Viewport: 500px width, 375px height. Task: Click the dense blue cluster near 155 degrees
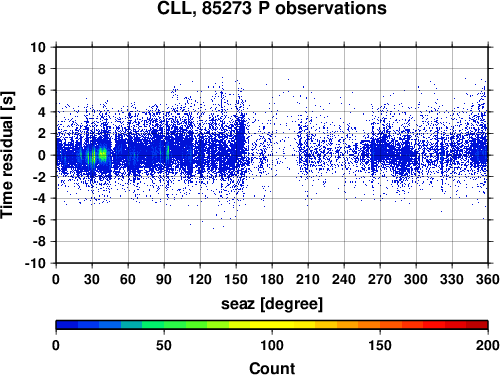coord(241,133)
